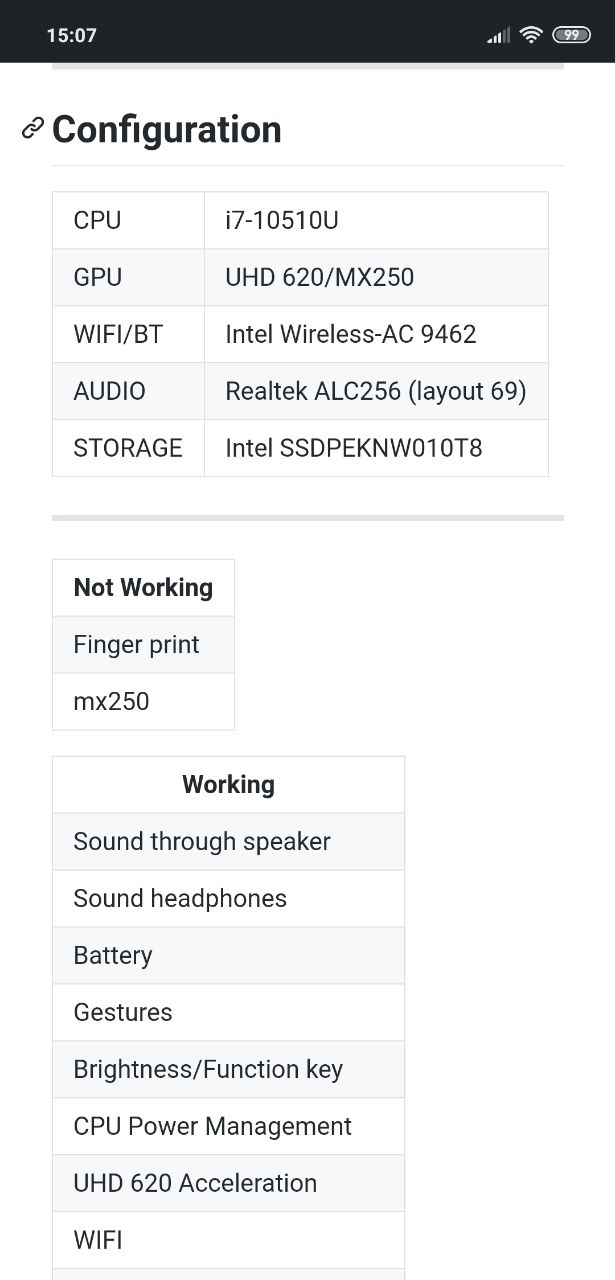Tap the WiFi status icon
This screenshot has height=1280, width=615.
[x=531, y=35]
